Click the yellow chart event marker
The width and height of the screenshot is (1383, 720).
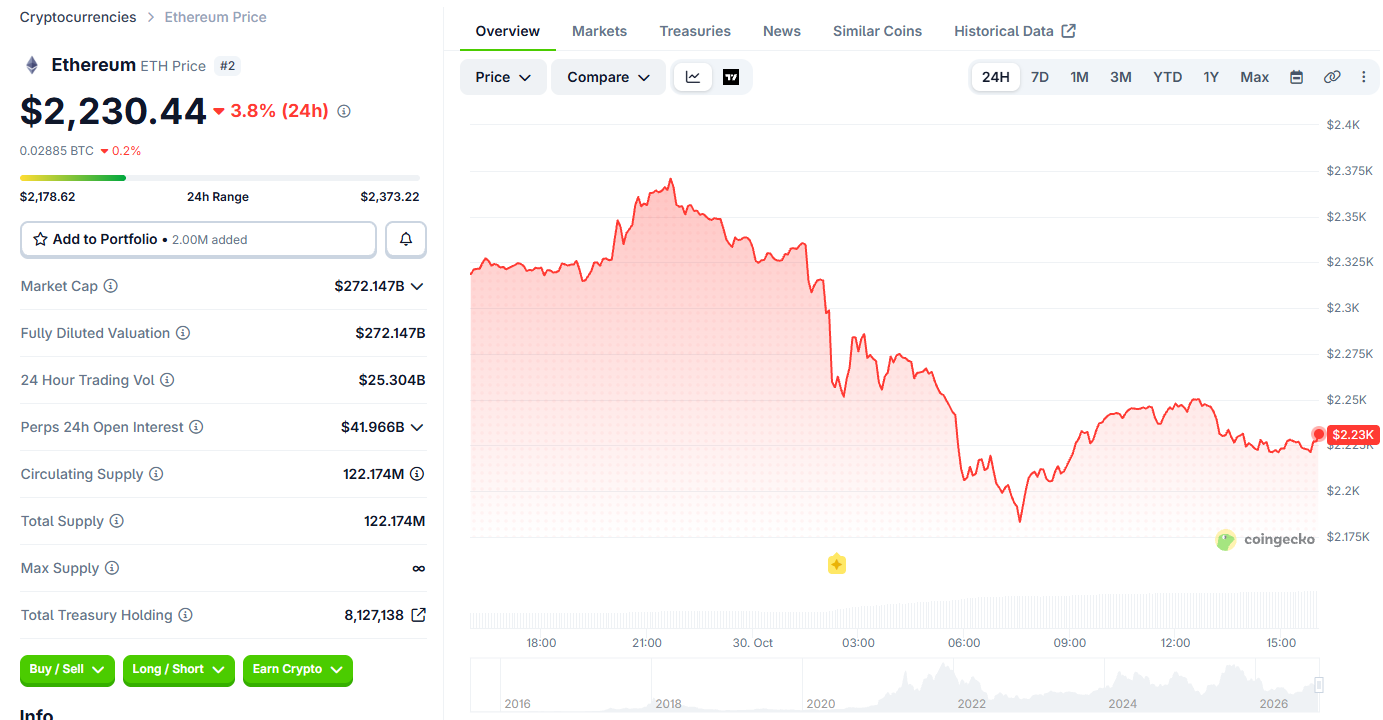click(x=837, y=564)
